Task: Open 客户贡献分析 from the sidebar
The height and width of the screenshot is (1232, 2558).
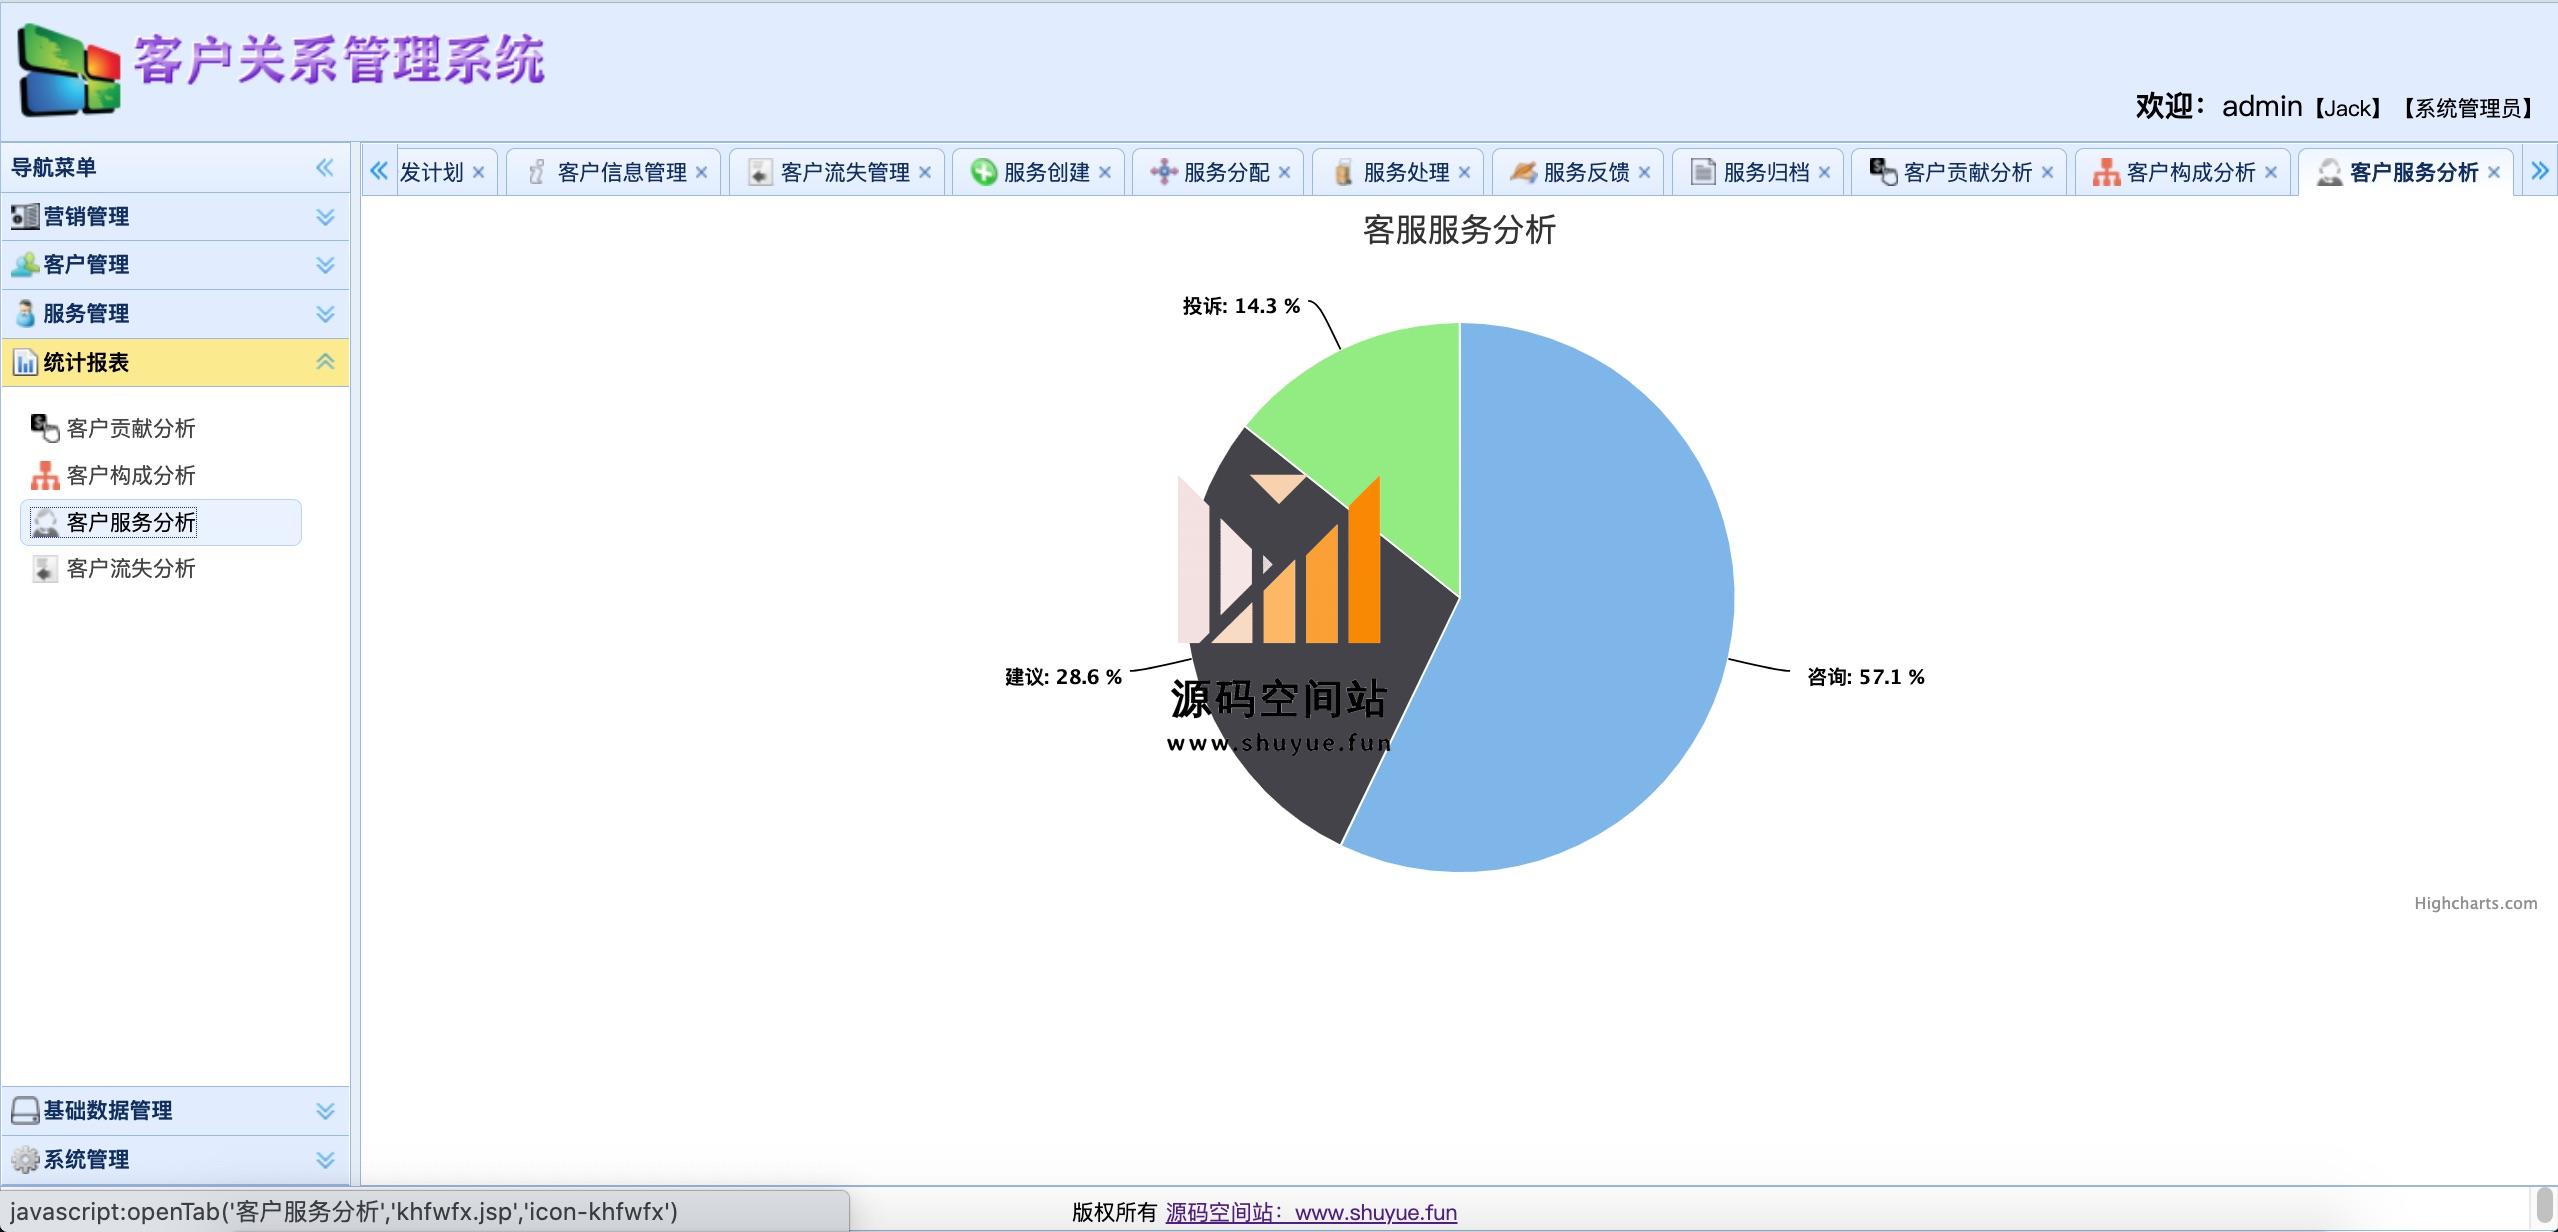Action: tap(130, 428)
